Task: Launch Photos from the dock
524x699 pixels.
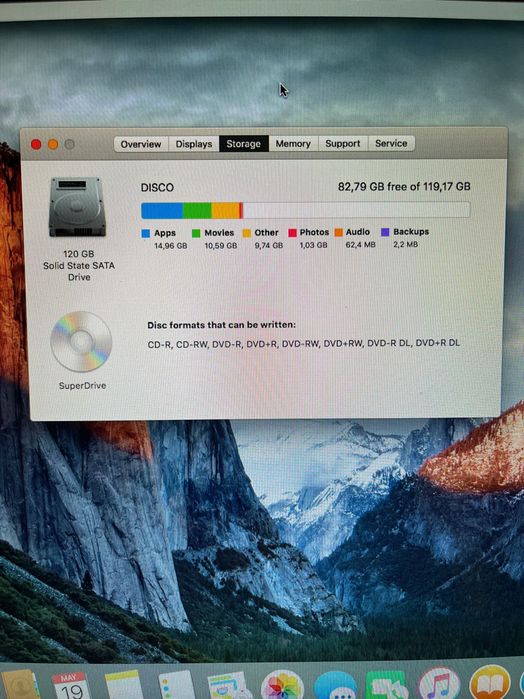Action: (x=282, y=686)
